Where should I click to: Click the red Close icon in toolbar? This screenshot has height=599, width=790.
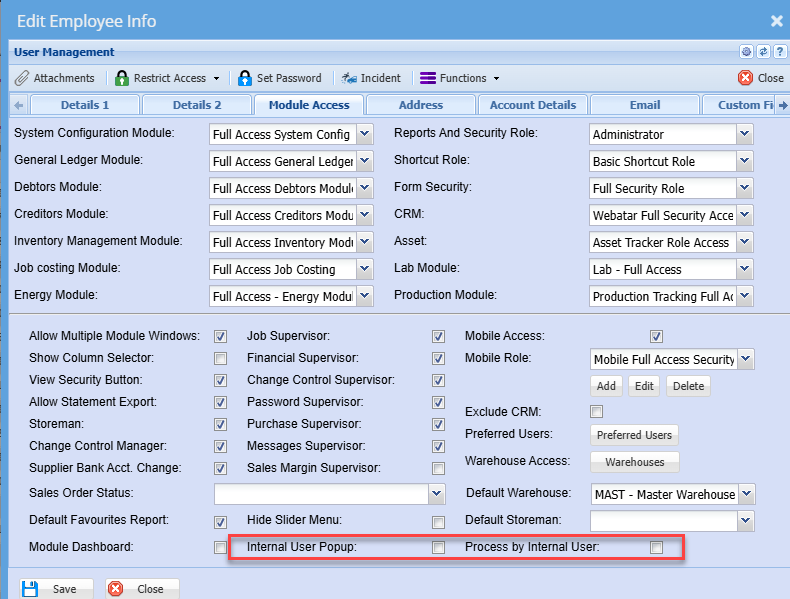click(x=745, y=78)
